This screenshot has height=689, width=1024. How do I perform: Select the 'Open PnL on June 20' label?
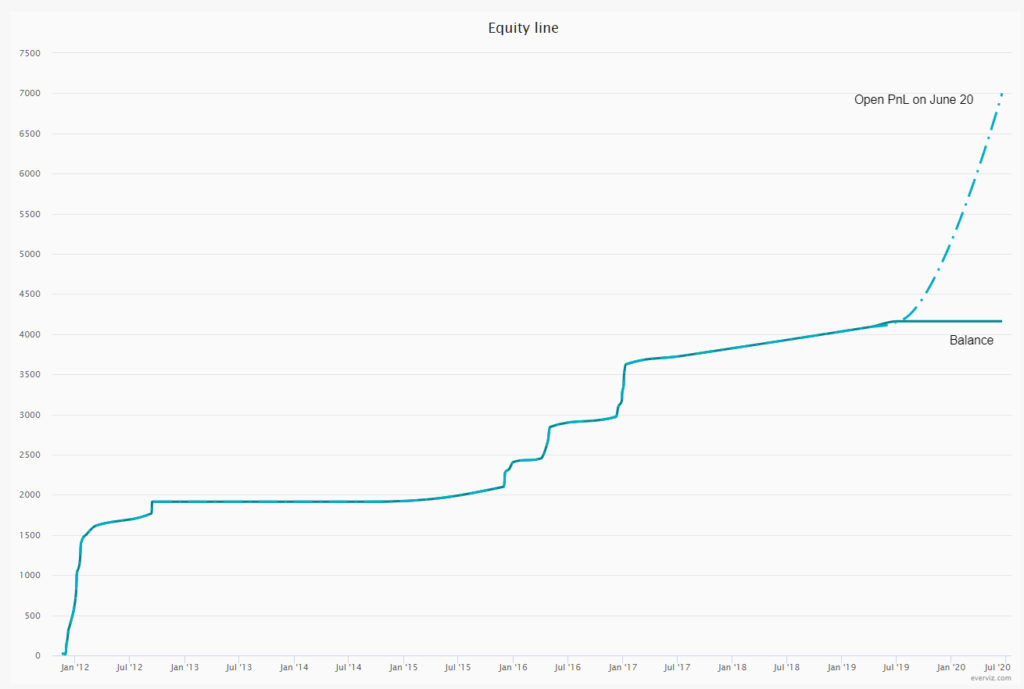click(x=914, y=99)
